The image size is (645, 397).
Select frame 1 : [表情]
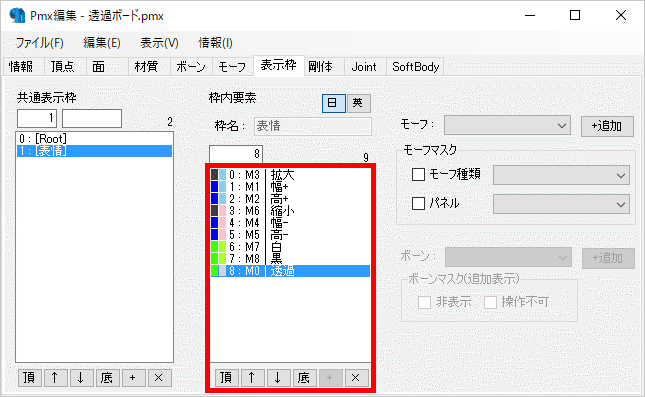pos(94,151)
